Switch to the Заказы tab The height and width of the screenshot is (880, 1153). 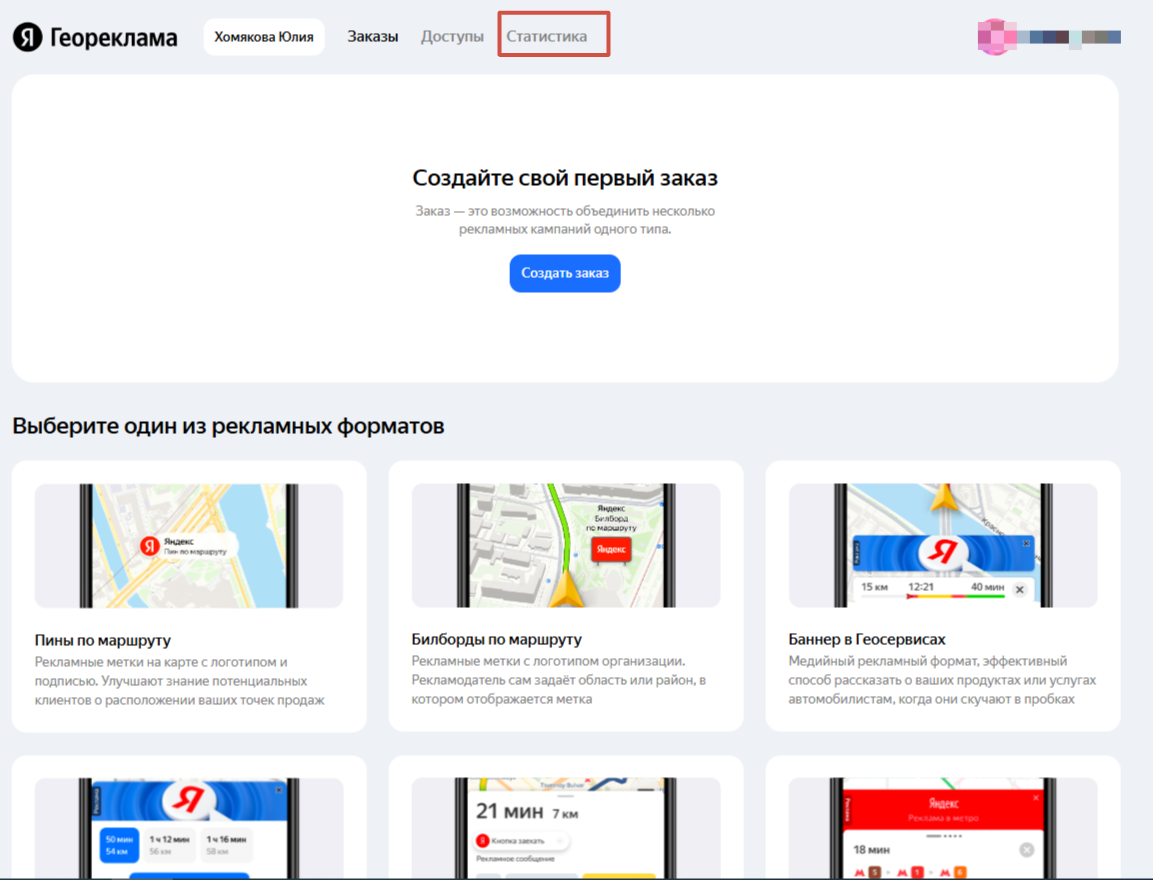pyautogui.click(x=373, y=37)
